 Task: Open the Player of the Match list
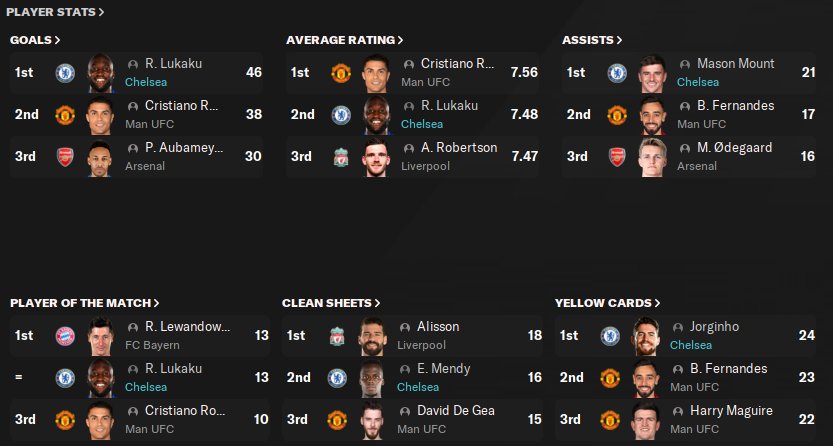click(84, 302)
